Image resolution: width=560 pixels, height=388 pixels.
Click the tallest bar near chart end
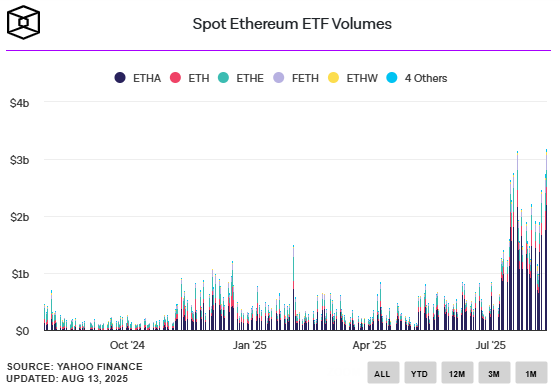coord(546,239)
